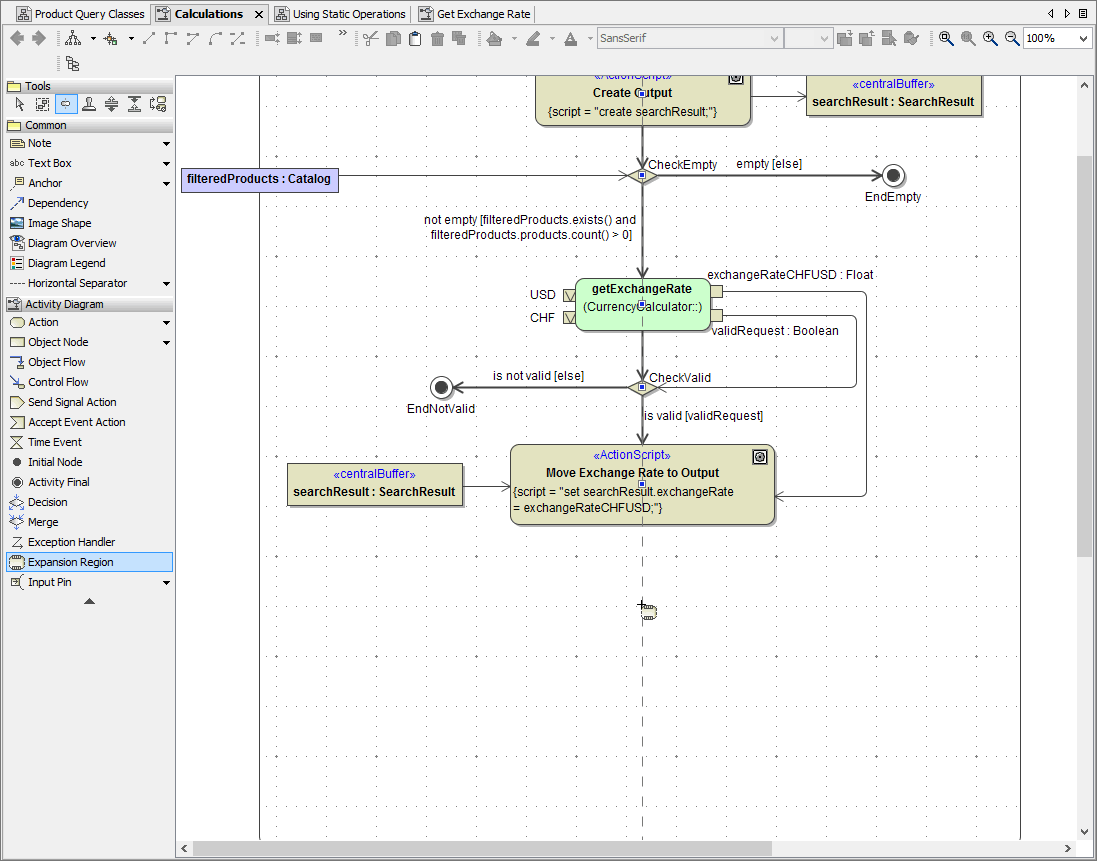Open the SansSerif font dropdown
The height and width of the screenshot is (861, 1097).
[774, 38]
